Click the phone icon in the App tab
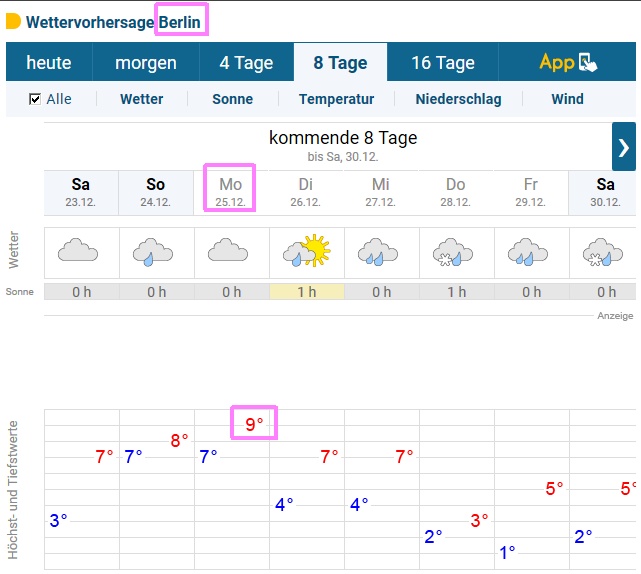The height and width of the screenshot is (574, 641). [588, 63]
